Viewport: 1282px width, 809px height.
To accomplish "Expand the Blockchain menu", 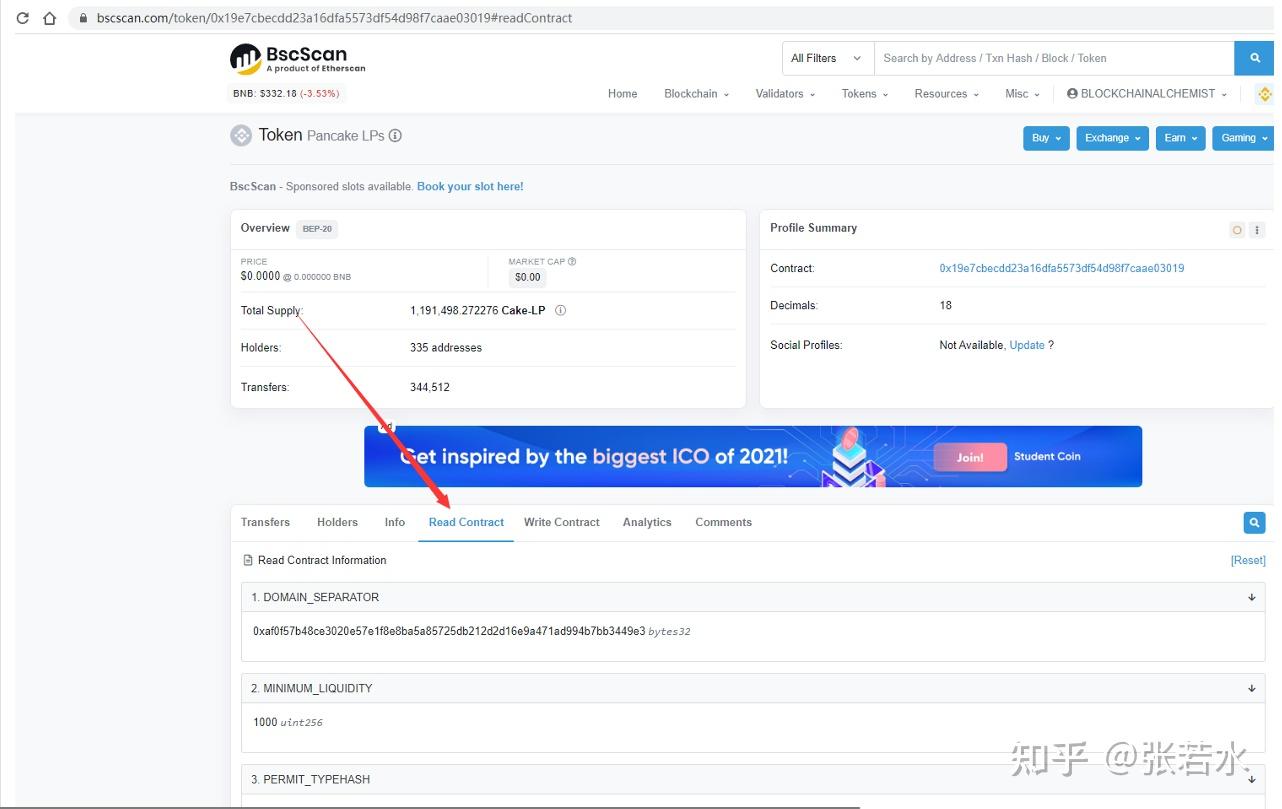I will tap(696, 94).
